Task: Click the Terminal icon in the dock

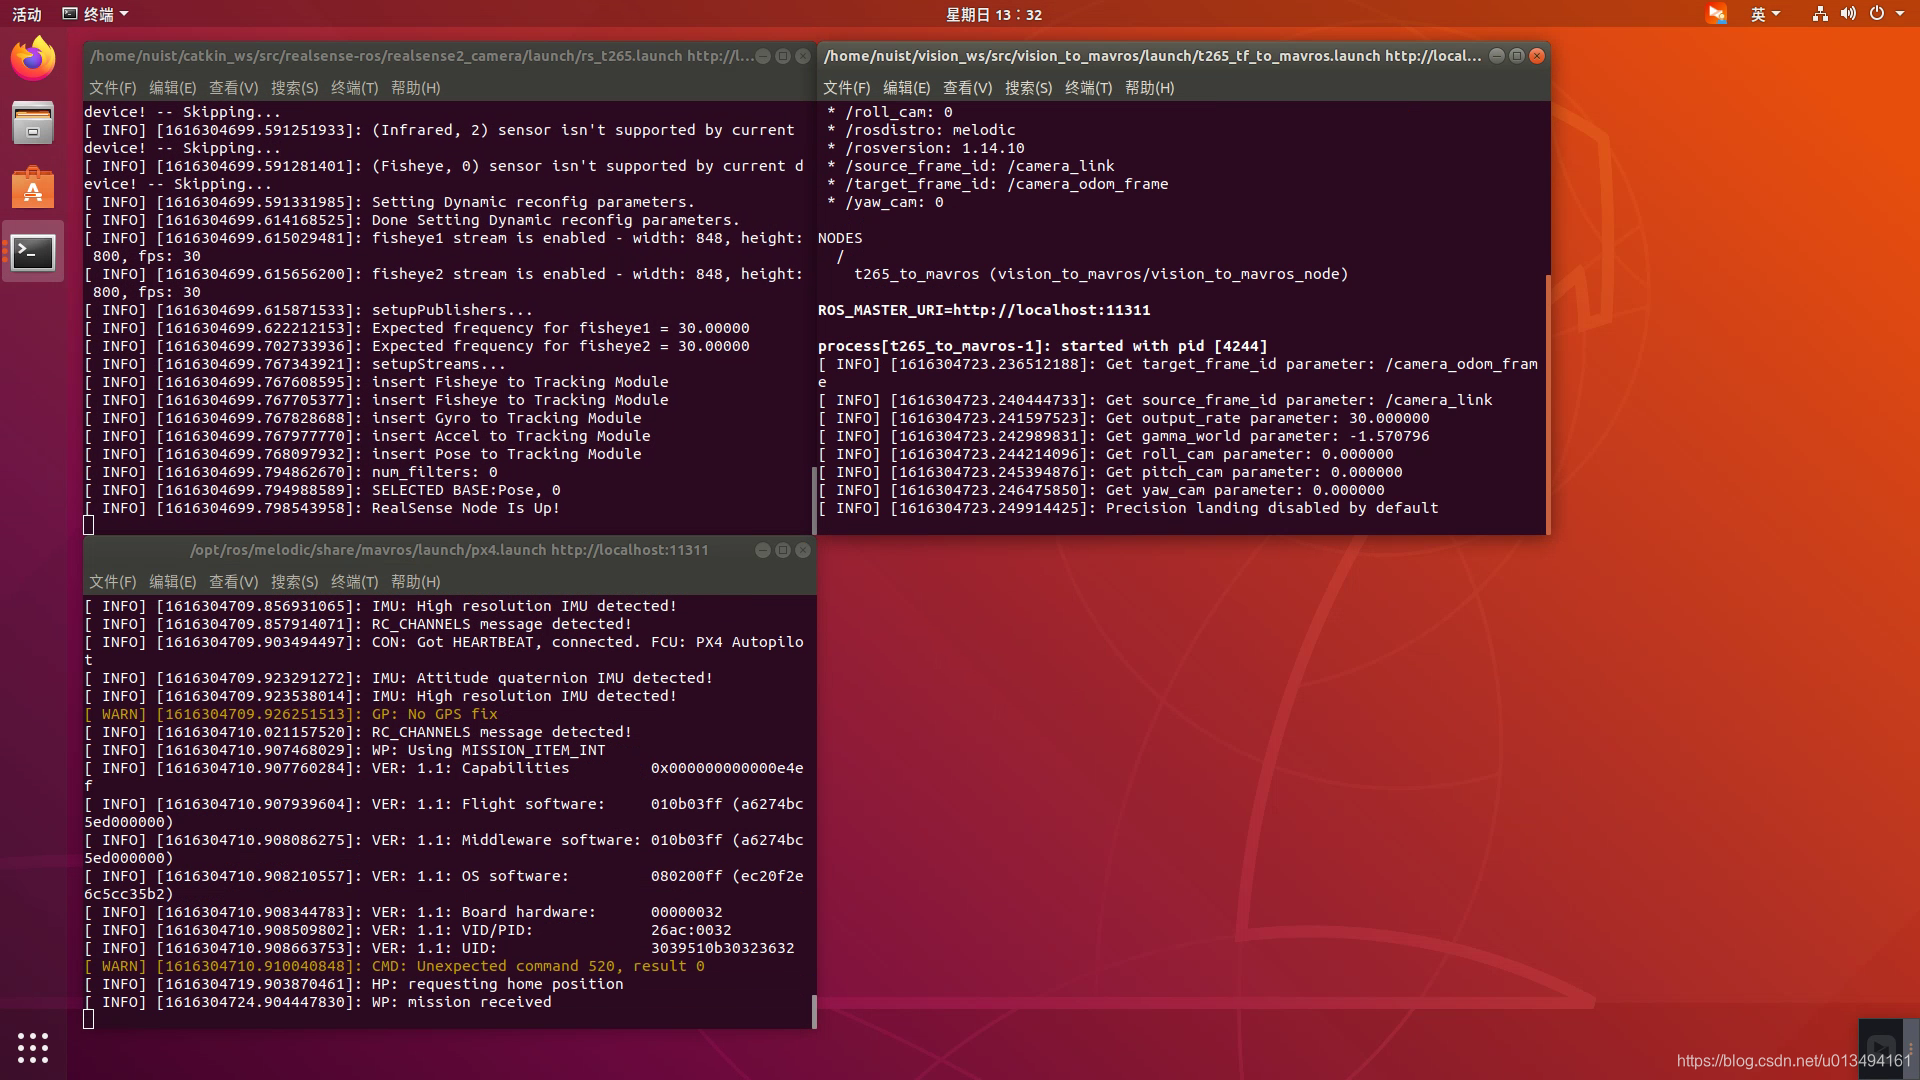Action: (33, 252)
